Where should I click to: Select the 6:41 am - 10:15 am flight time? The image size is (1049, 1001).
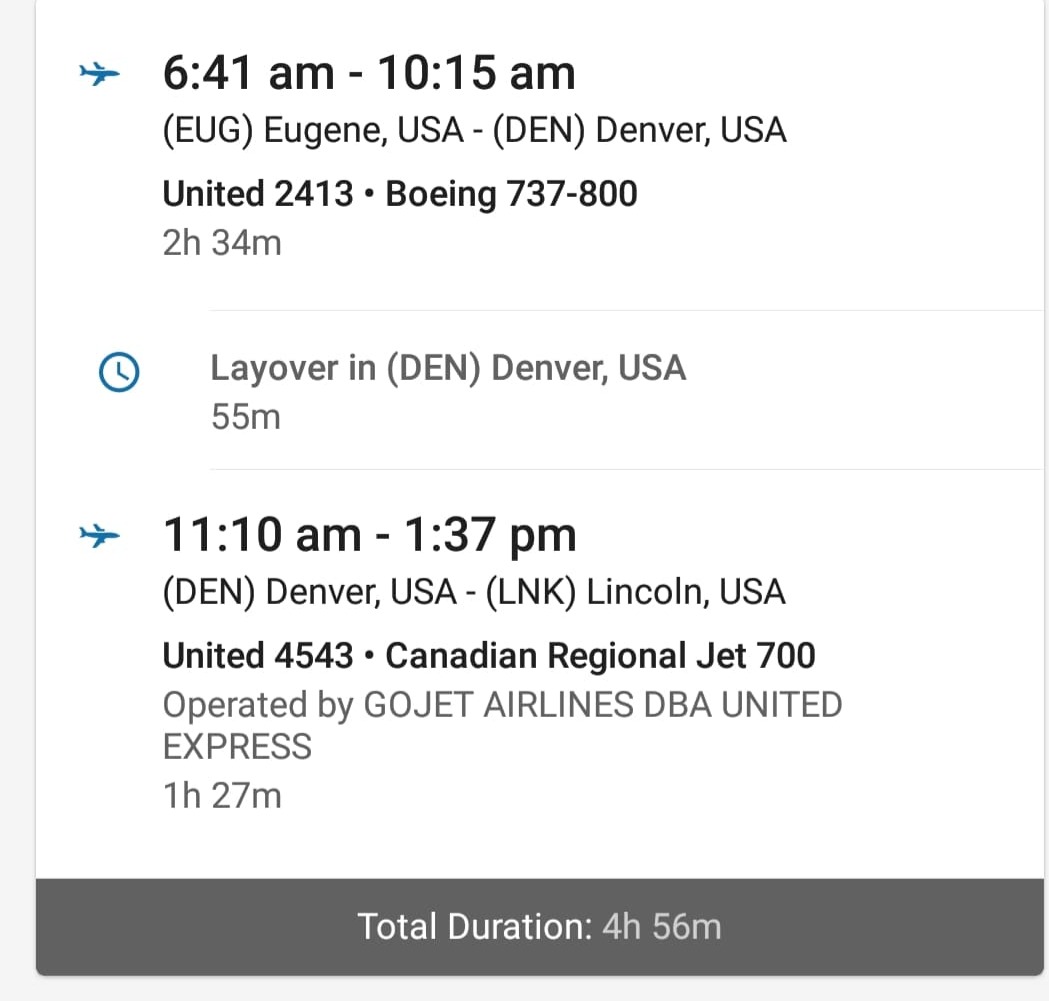point(369,74)
